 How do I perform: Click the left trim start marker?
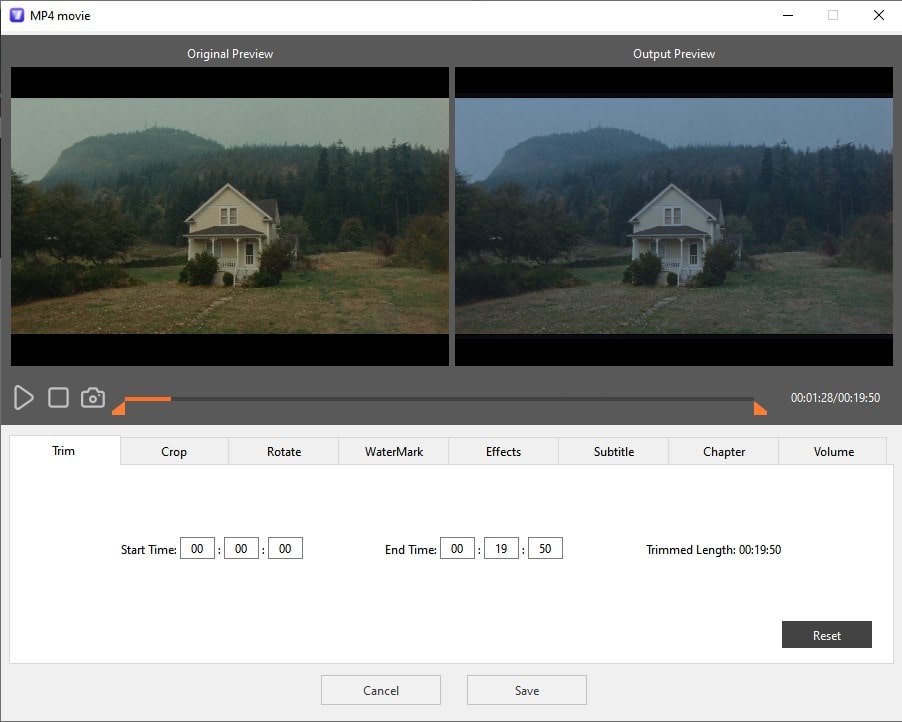click(118, 407)
